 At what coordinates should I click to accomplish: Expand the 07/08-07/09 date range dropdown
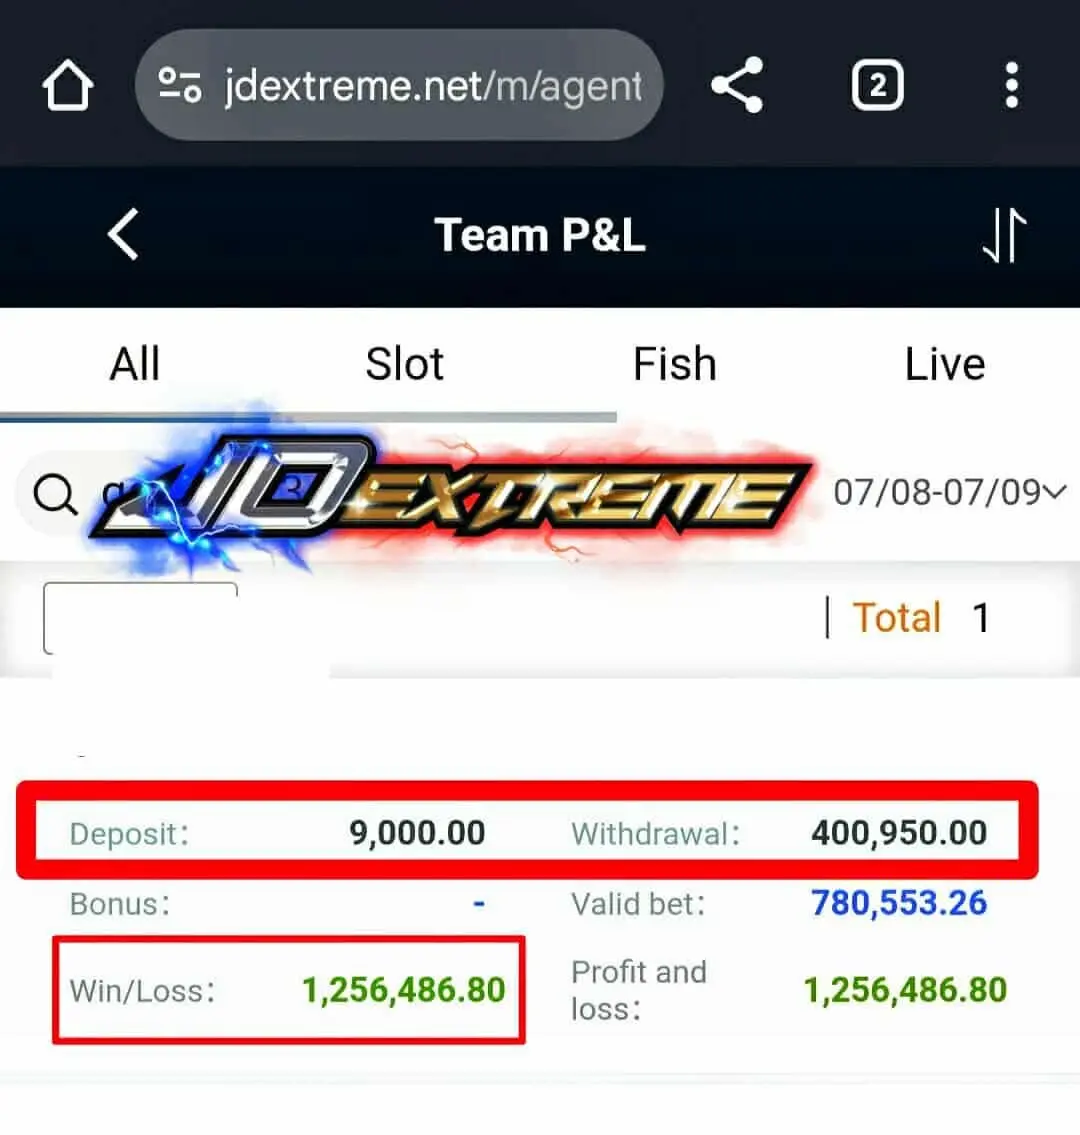(950, 492)
